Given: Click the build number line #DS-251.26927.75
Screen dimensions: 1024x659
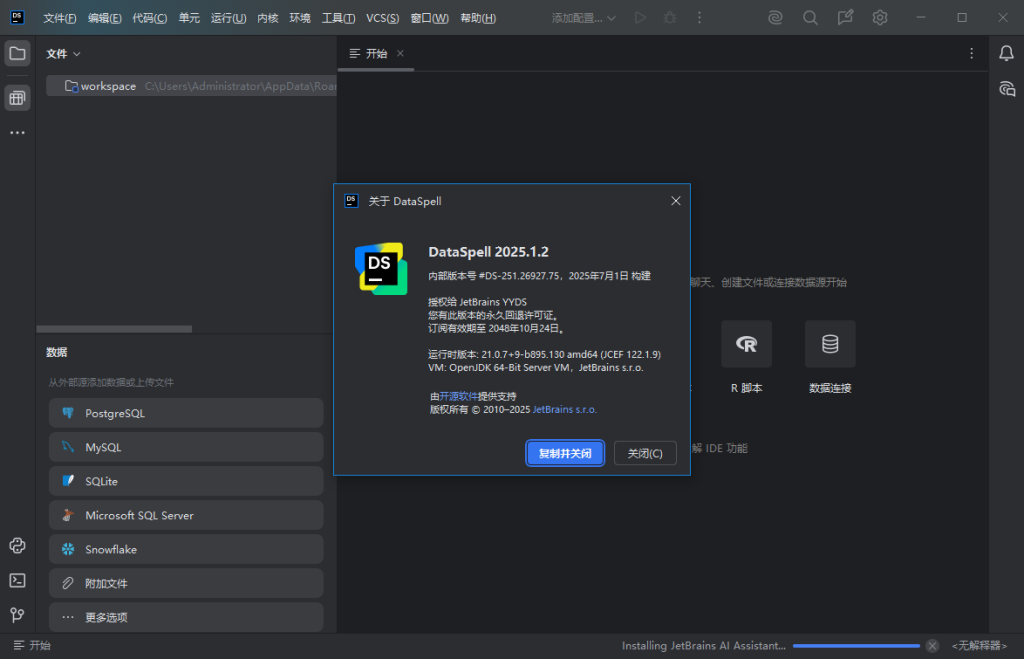Looking at the screenshot, I should pos(539,276).
